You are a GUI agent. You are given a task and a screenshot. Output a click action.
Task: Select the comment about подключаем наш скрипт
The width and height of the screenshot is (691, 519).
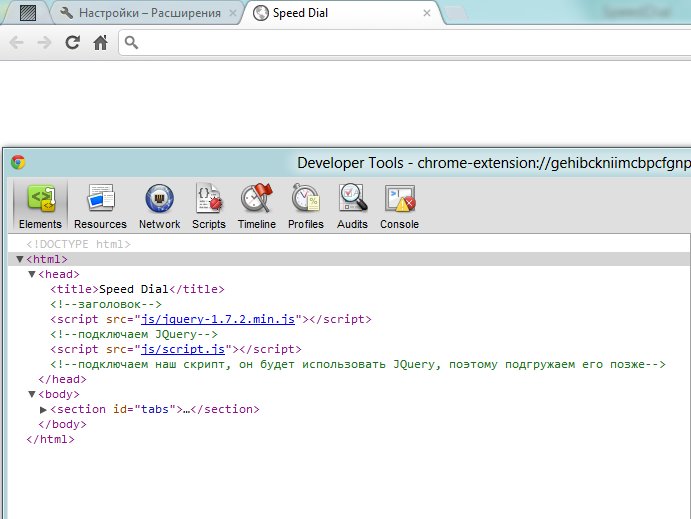pyautogui.click(x=358, y=364)
